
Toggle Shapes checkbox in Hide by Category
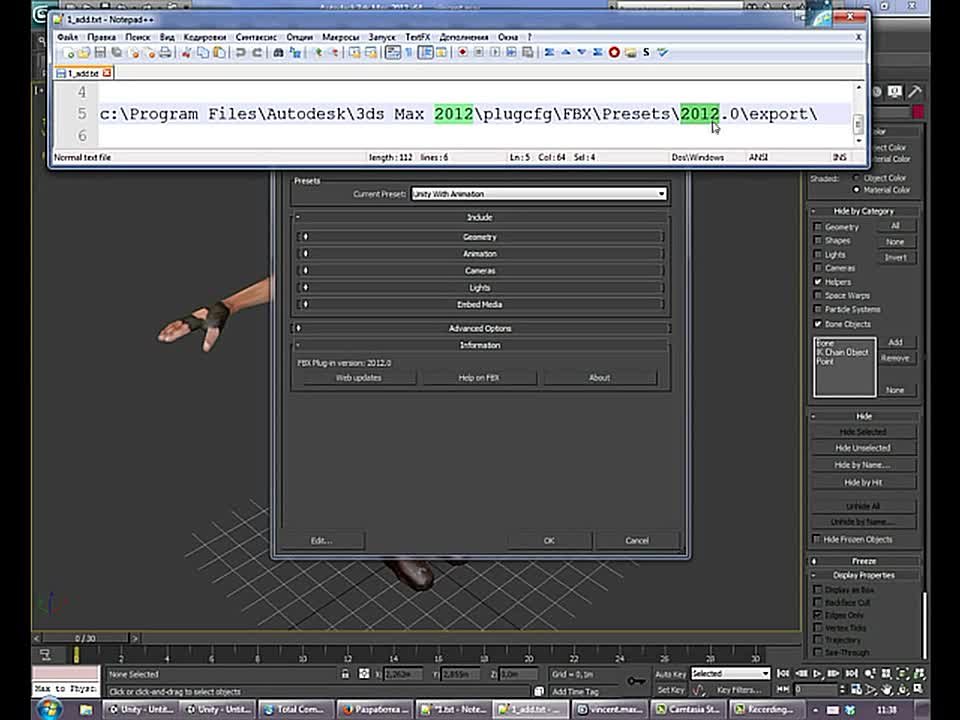[818, 241]
